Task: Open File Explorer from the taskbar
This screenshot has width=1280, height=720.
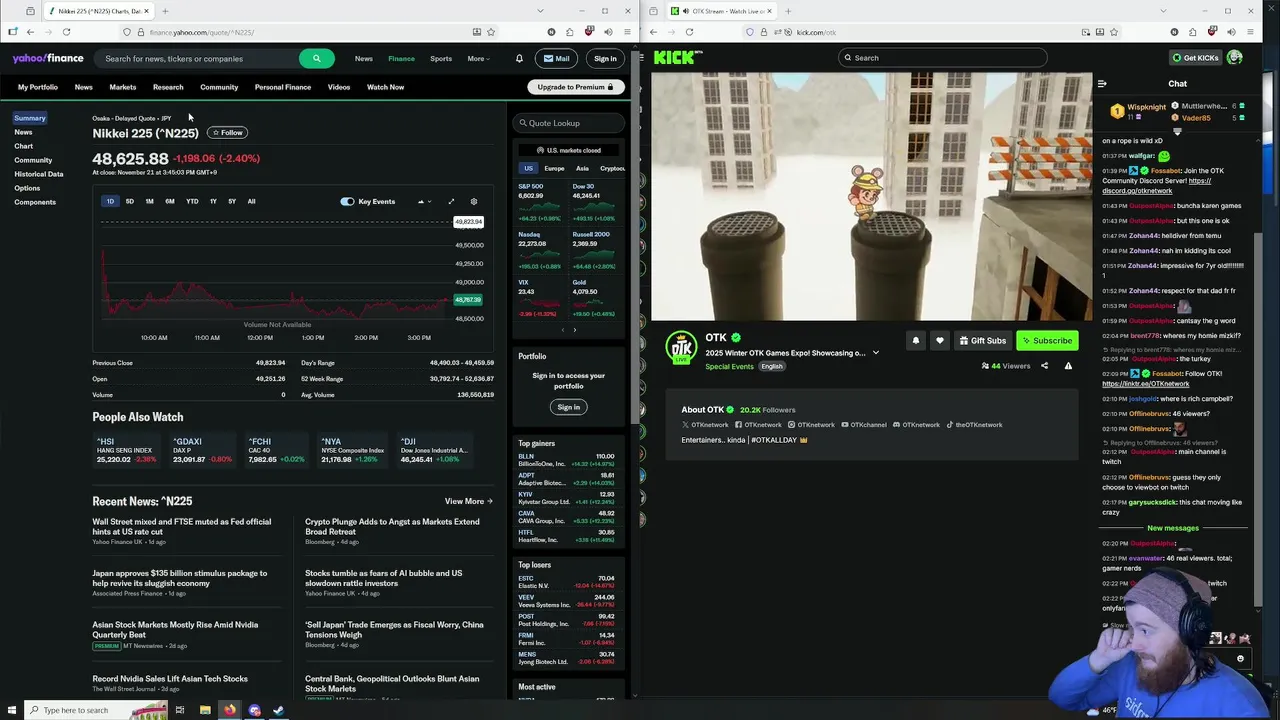Action: pos(205,710)
